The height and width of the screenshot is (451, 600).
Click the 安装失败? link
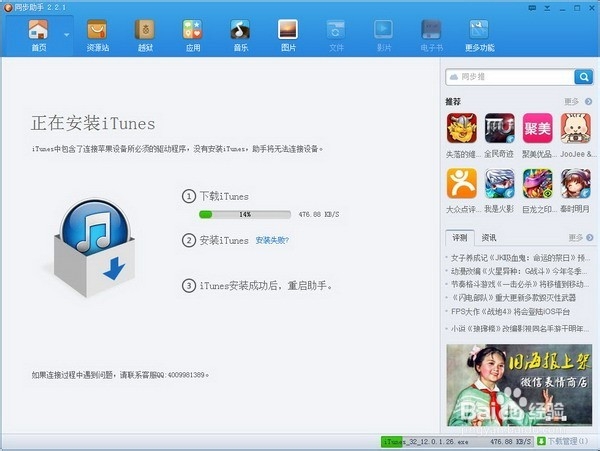[x=272, y=240]
